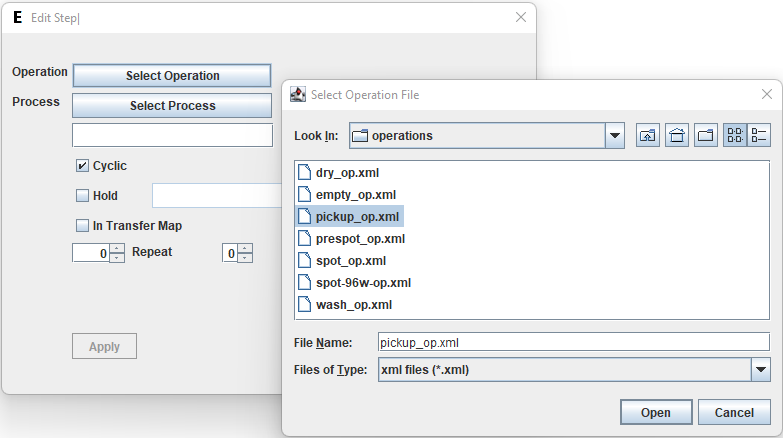Tick the In Transfer Map checkbox
Viewport: 783px width, 438px height.
pyautogui.click(x=83, y=226)
